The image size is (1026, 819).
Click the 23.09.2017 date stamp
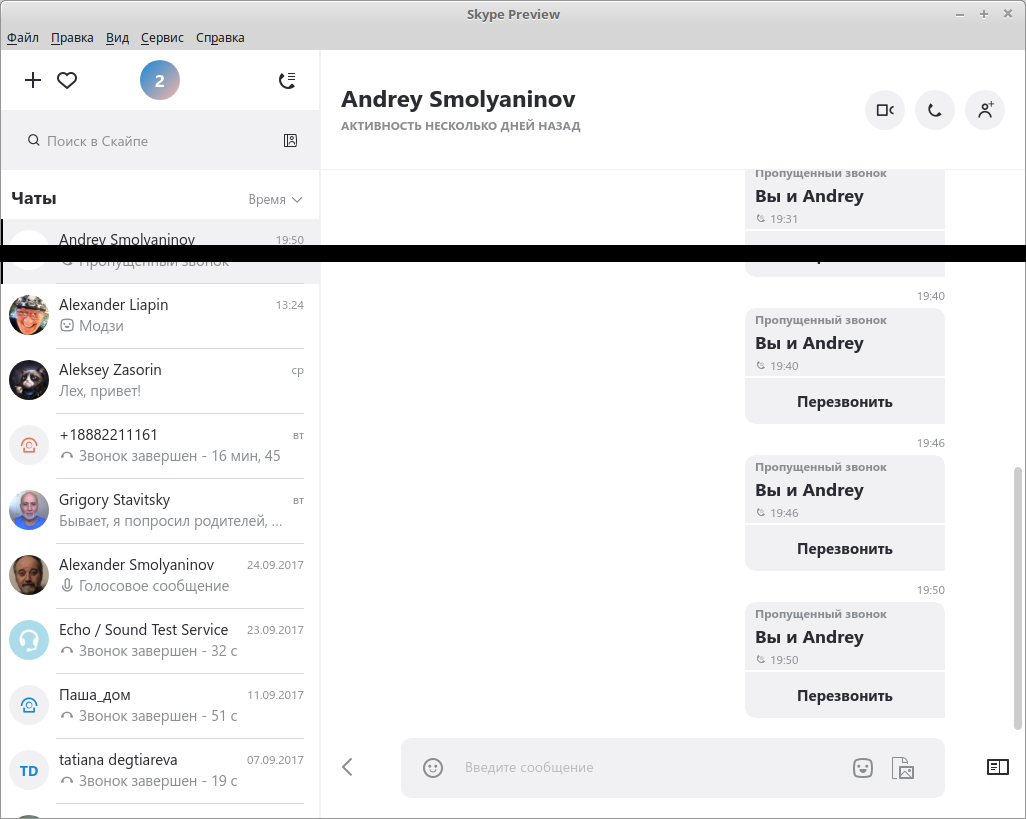(x=275, y=630)
